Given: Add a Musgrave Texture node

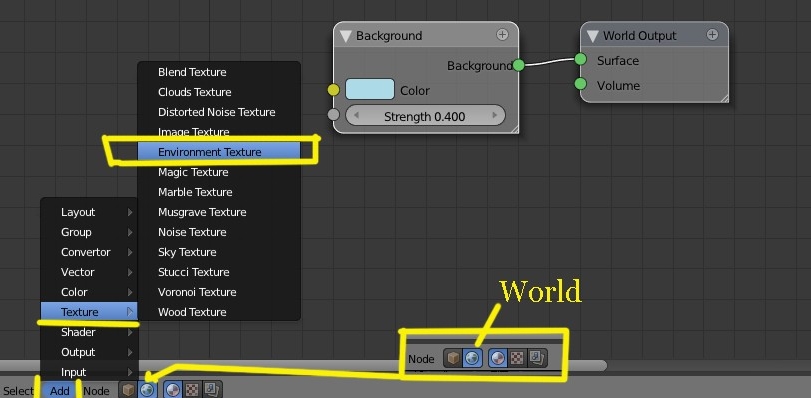Looking at the screenshot, I should point(219,212).
